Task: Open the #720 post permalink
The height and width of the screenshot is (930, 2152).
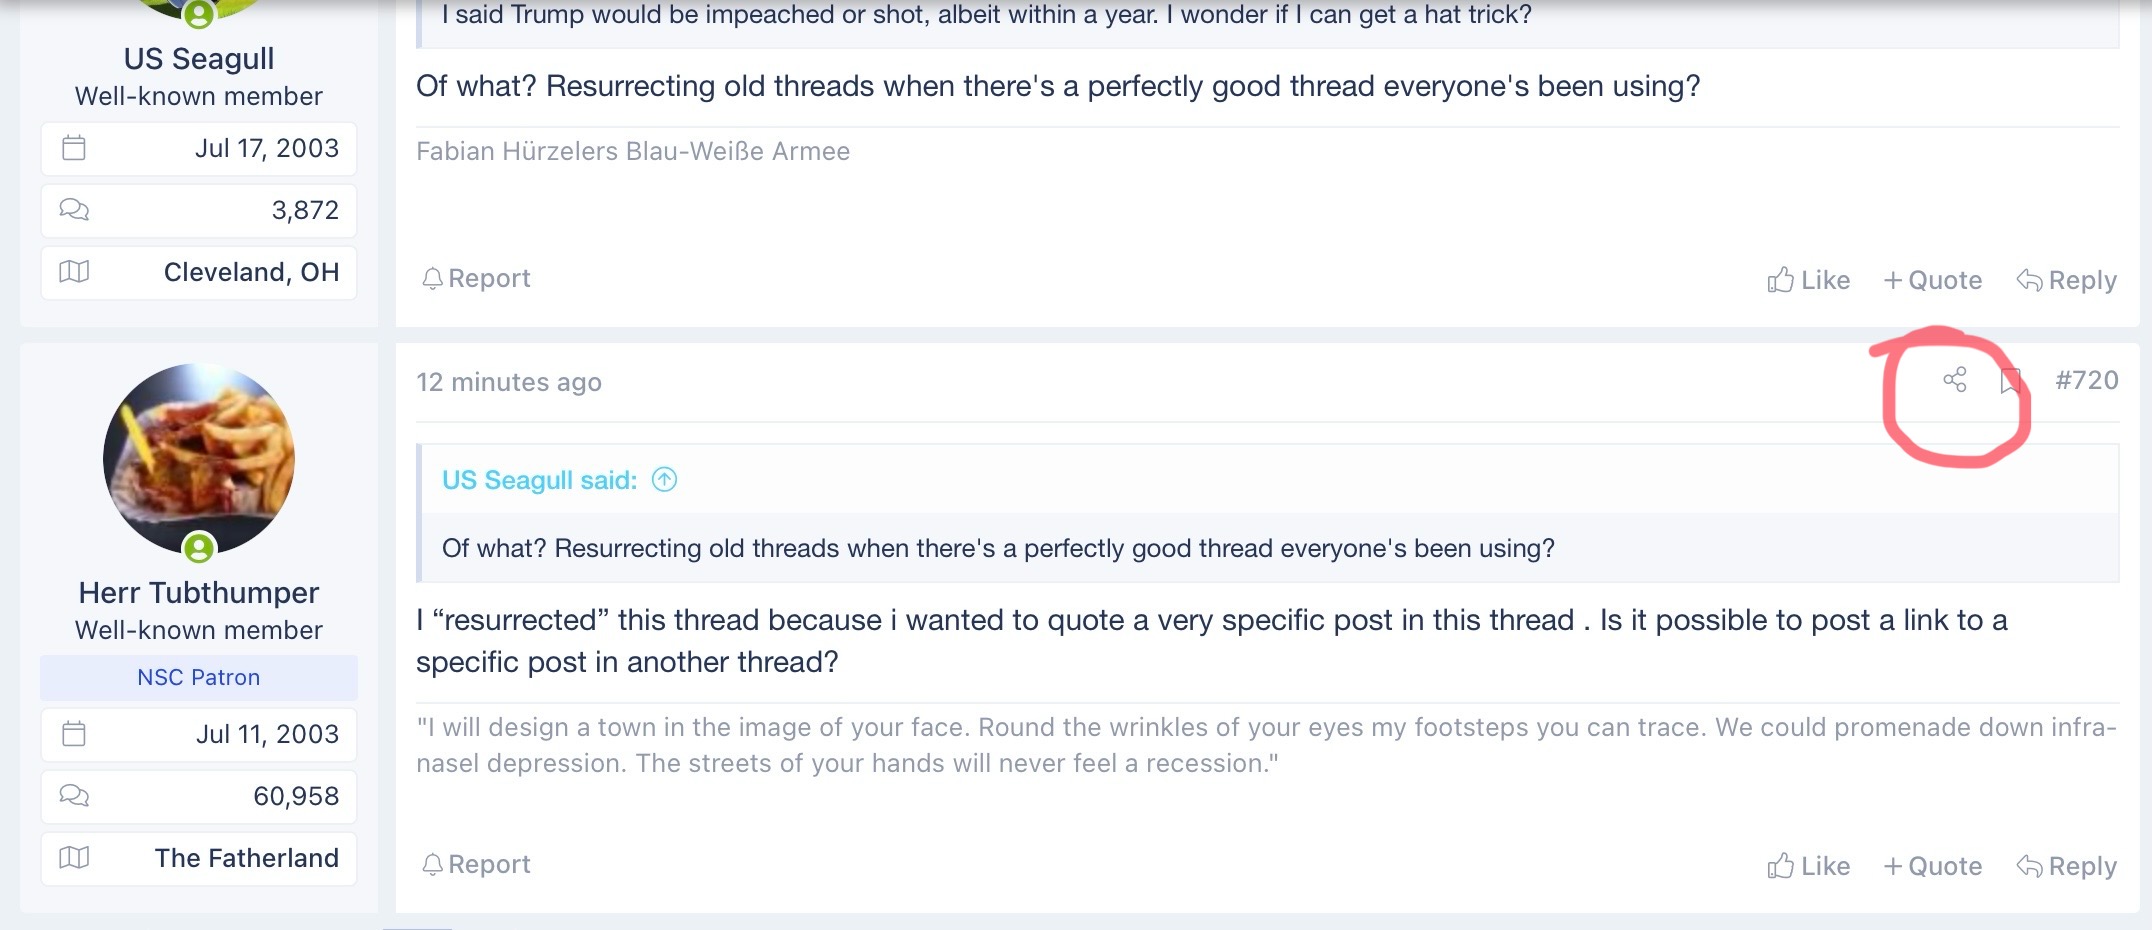Action: coord(2086,380)
